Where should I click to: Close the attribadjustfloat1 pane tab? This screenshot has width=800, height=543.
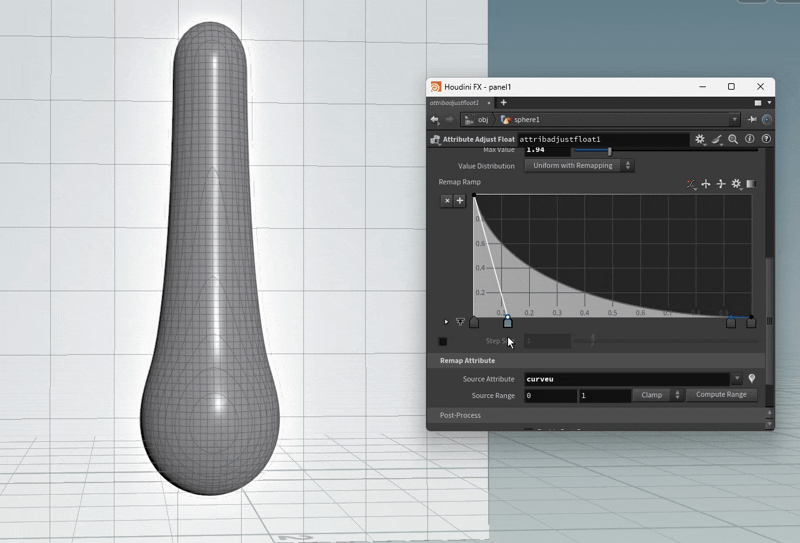pyautogui.click(x=489, y=103)
